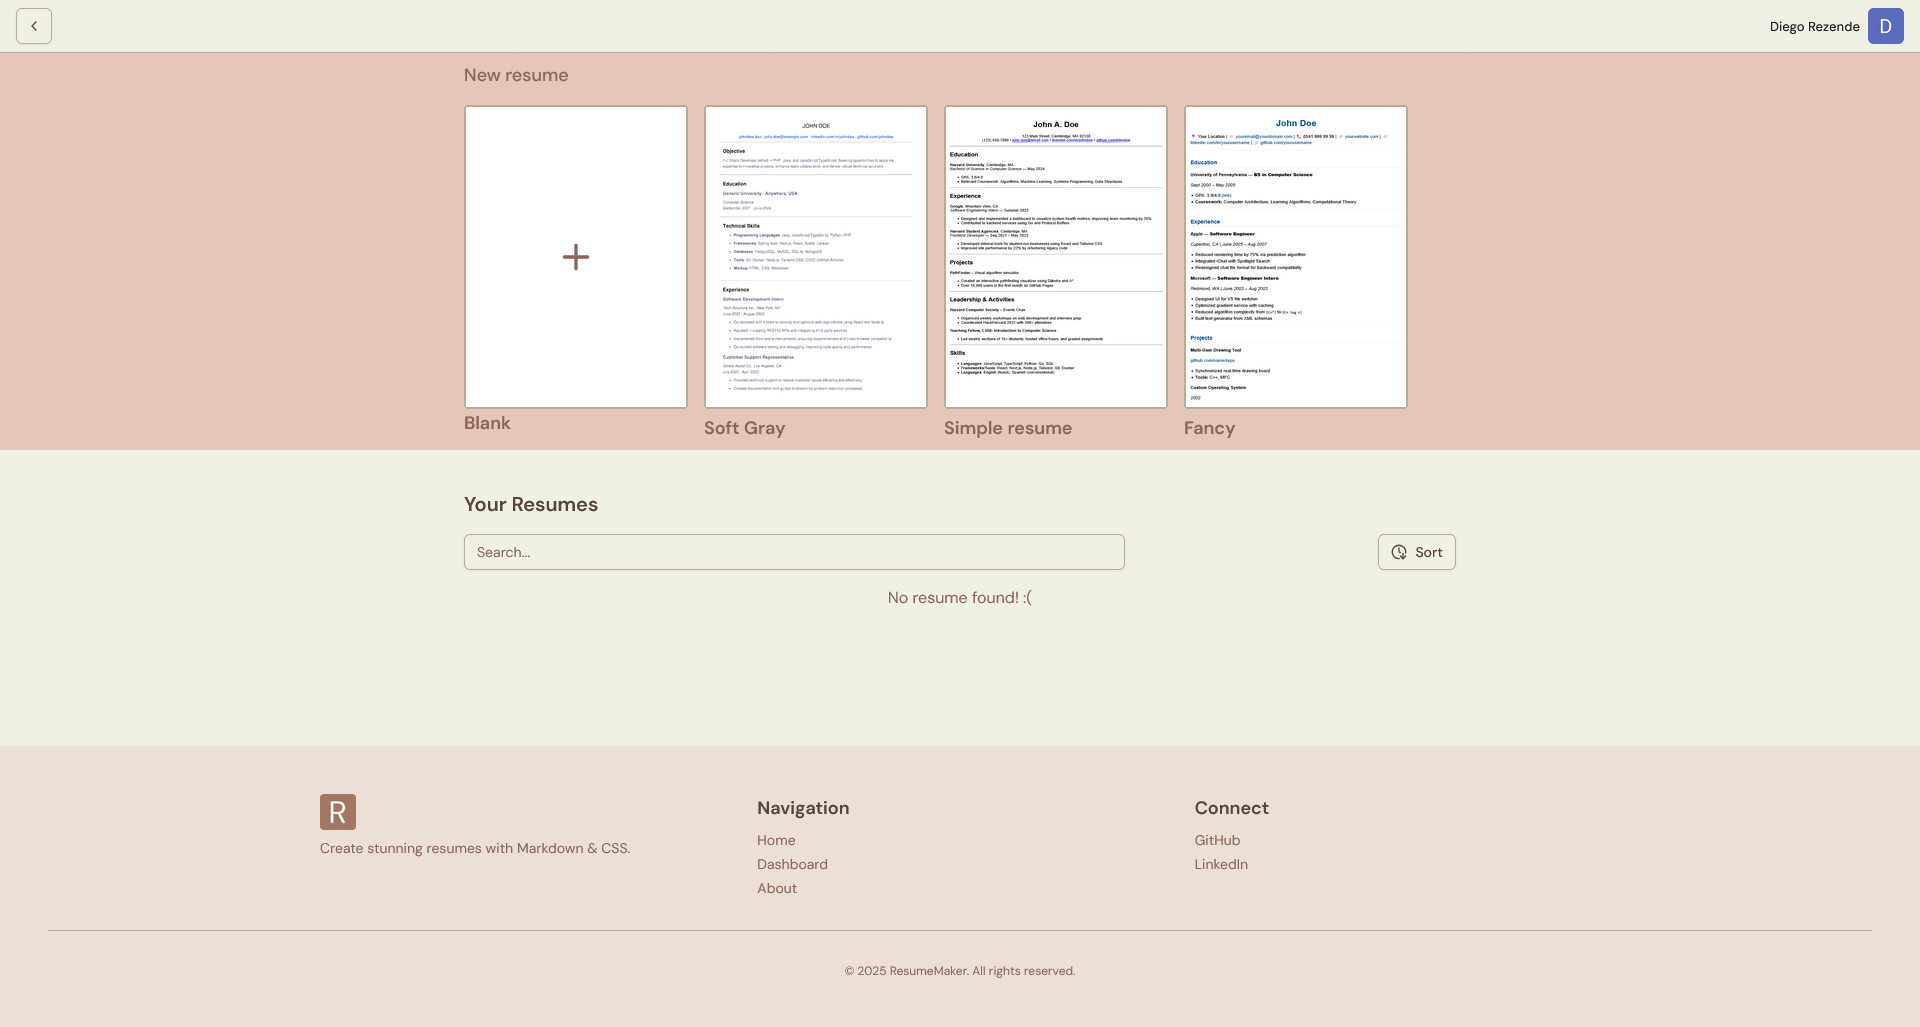Open the Sort options
This screenshot has height=1027, width=1920.
pyautogui.click(x=1415, y=552)
